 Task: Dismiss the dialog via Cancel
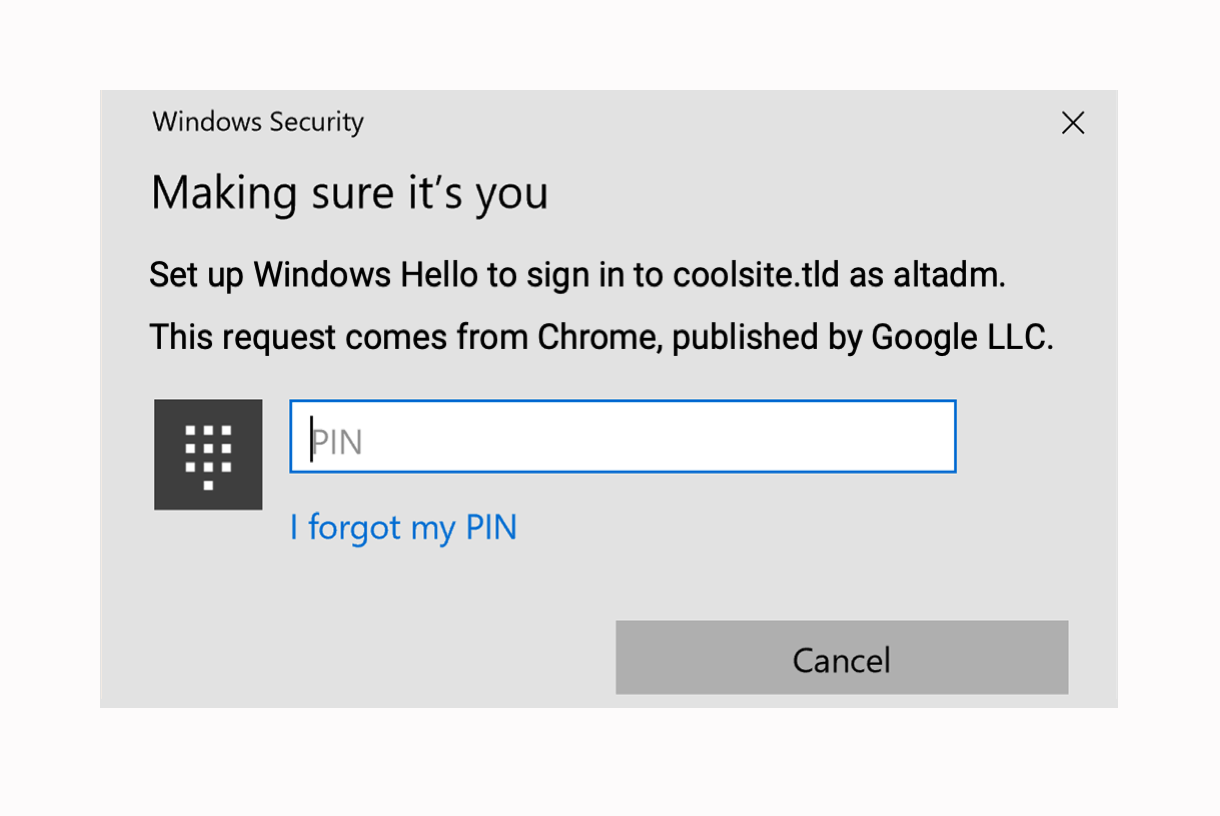pyautogui.click(x=841, y=658)
